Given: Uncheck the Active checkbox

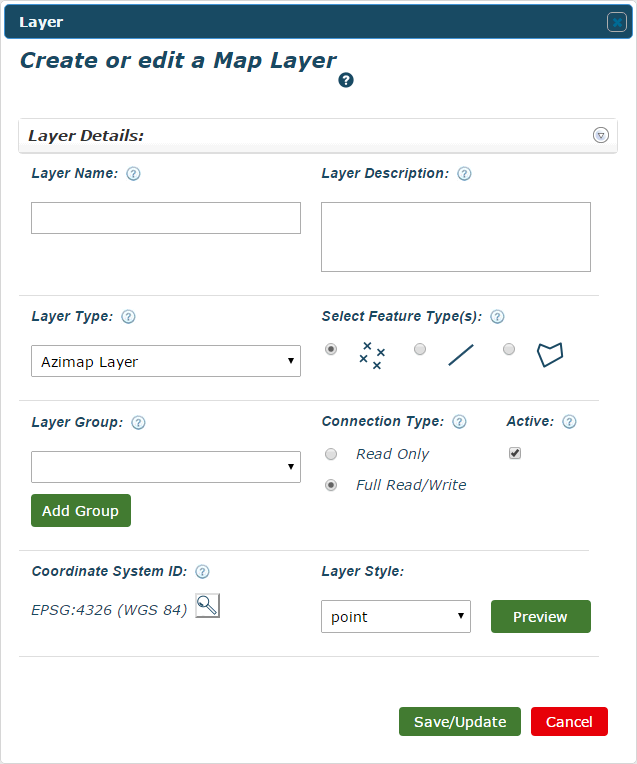Looking at the screenshot, I should [x=515, y=453].
